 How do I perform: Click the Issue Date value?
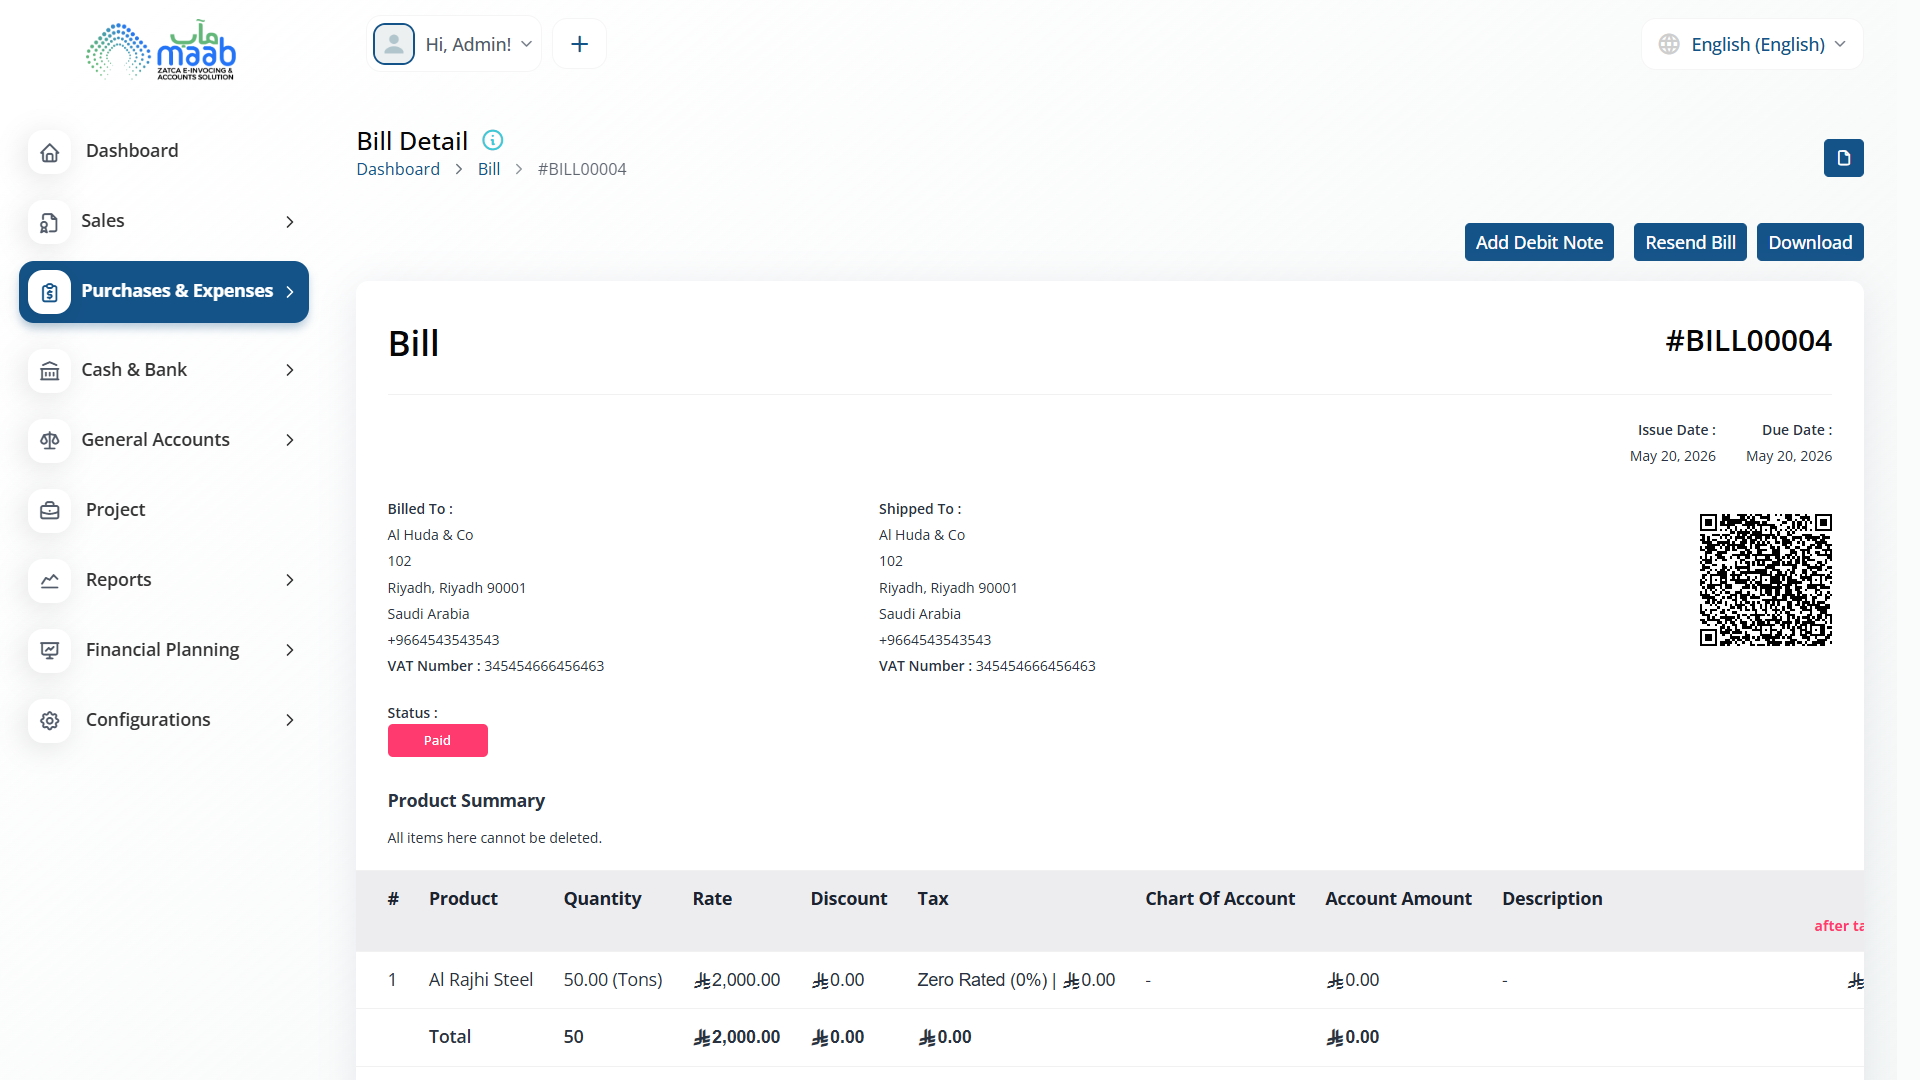pos(1673,456)
